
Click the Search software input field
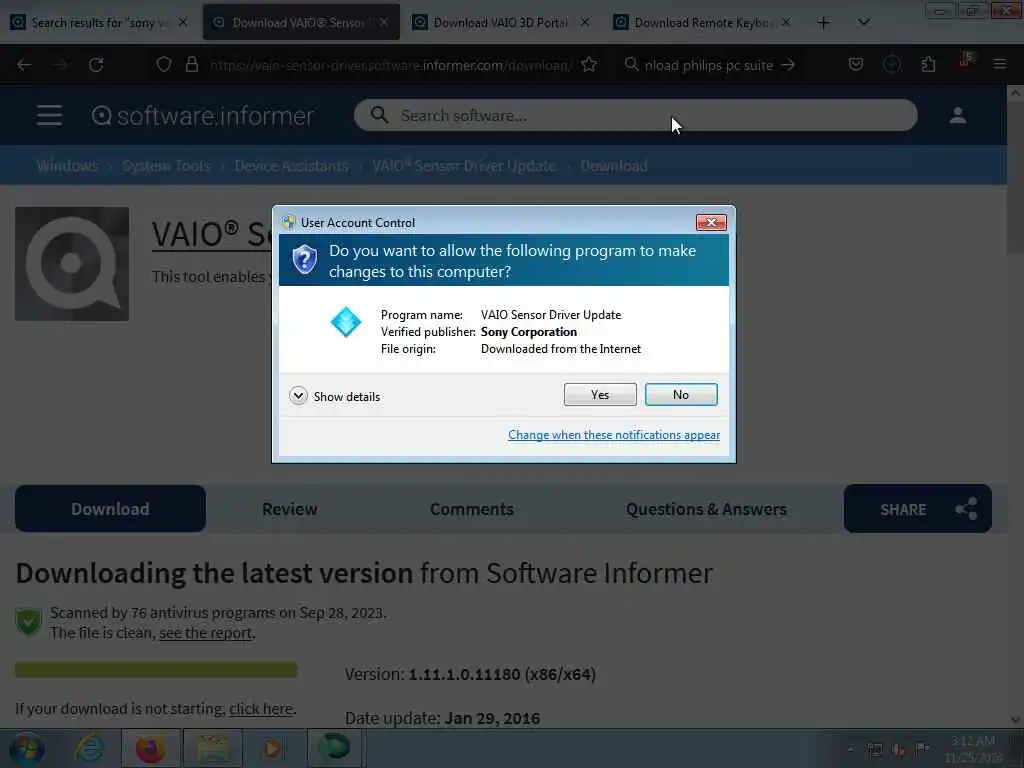[x=635, y=116]
